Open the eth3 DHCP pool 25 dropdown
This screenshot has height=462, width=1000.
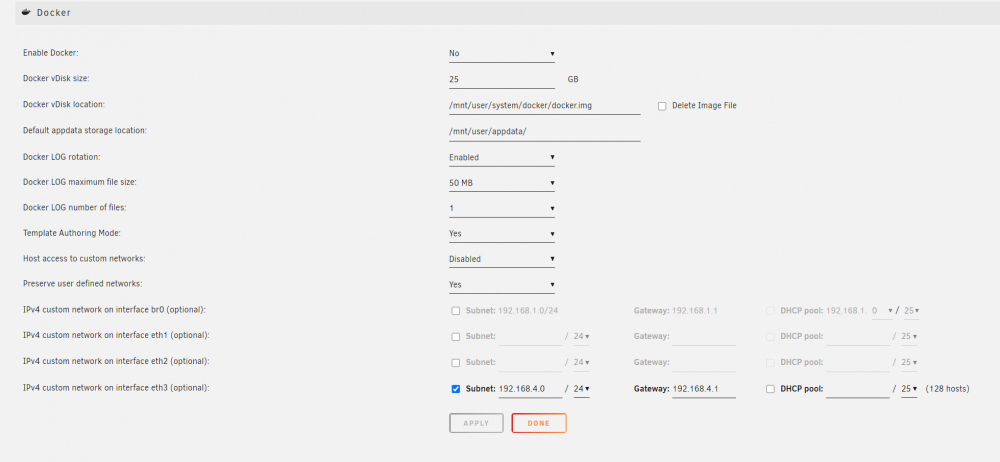click(909, 389)
